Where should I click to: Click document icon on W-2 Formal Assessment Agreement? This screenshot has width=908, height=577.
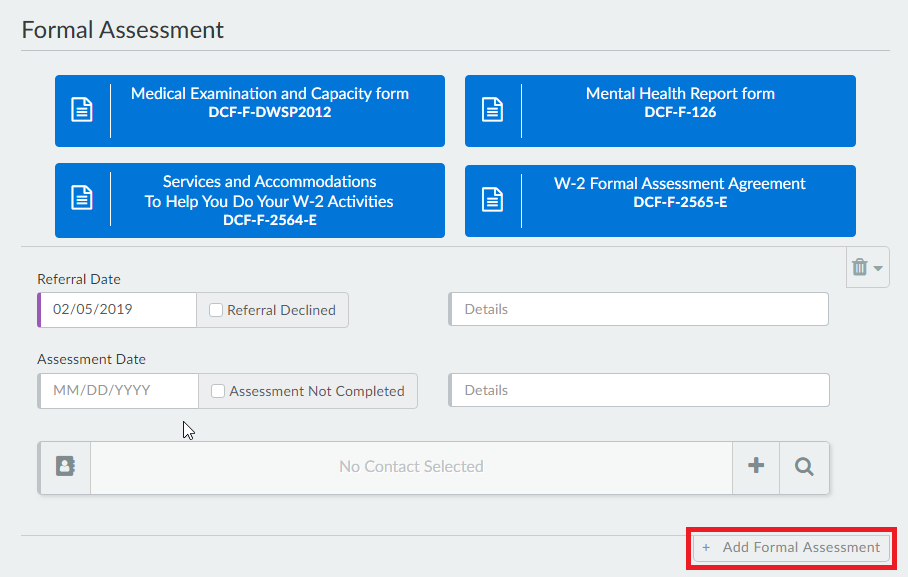tap(492, 198)
